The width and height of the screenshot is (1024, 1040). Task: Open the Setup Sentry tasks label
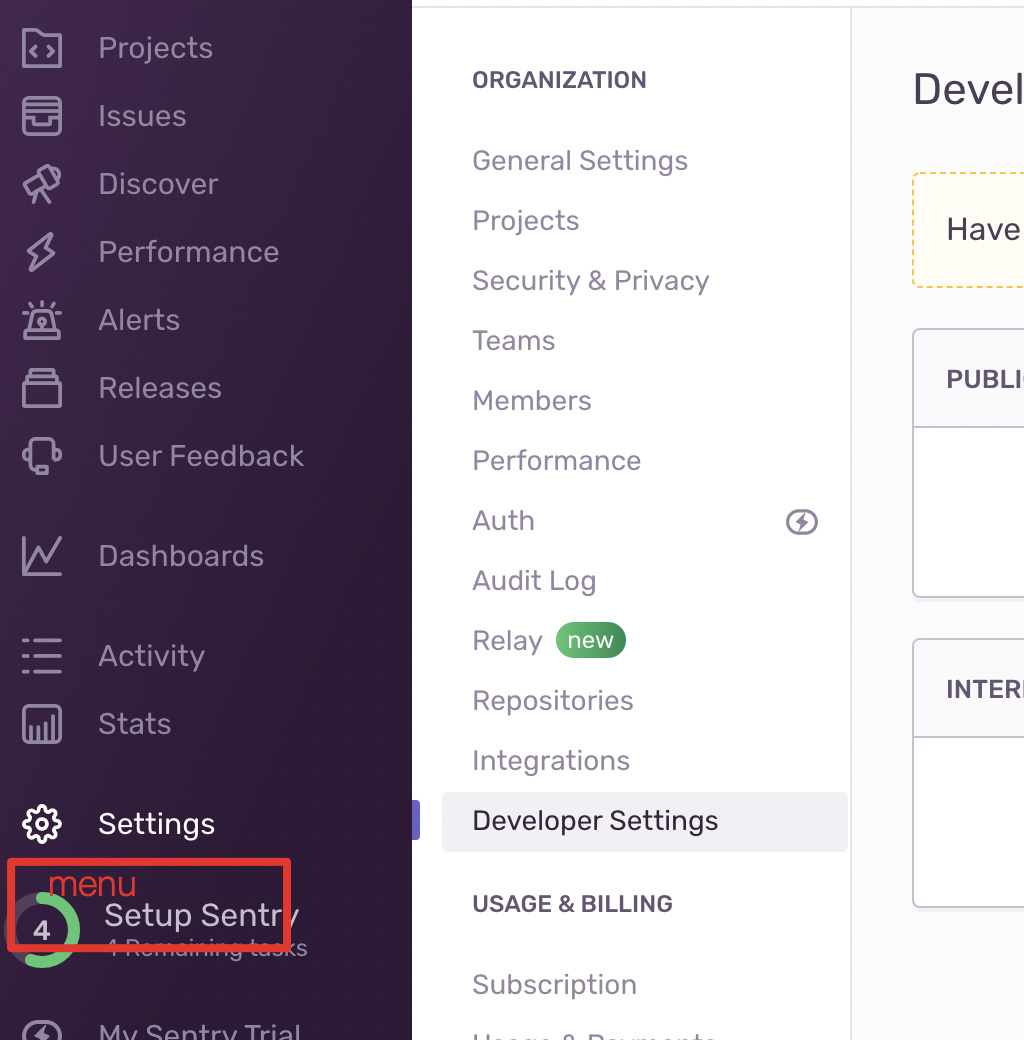[x=202, y=916]
